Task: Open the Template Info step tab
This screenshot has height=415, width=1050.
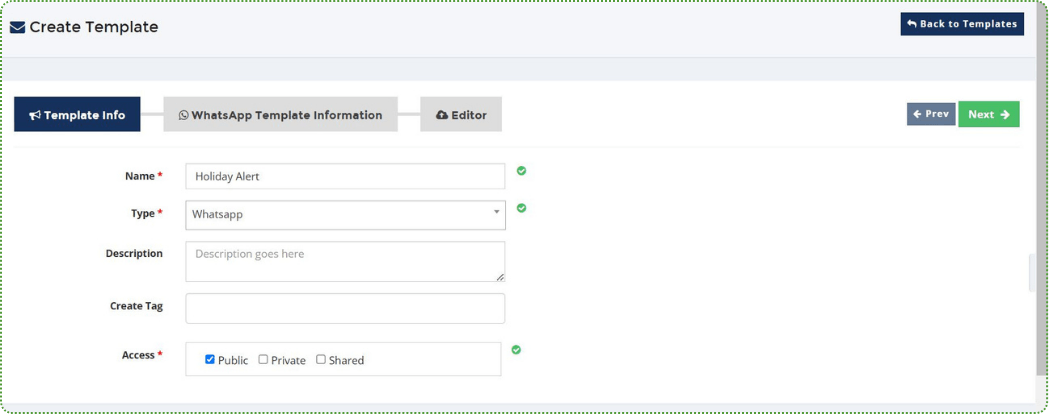Action: pos(77,114)
